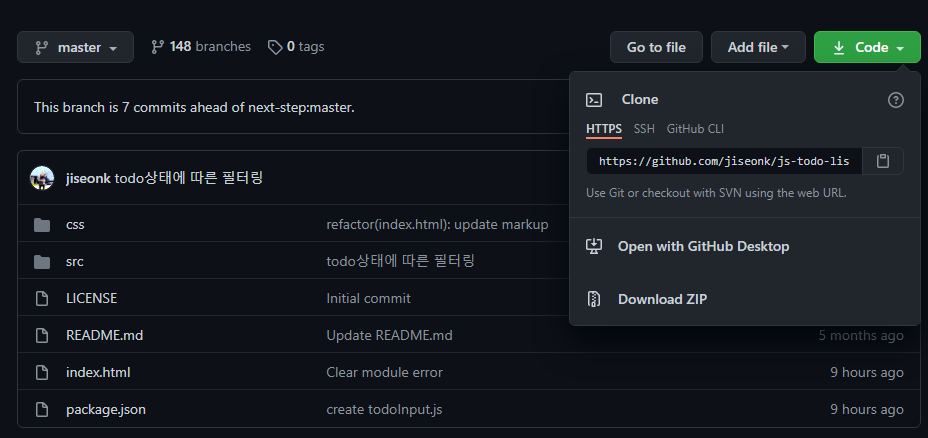Click the terminal icon beside Clone heading
The height and width of the screenshot is (438, 928).
click(594, 100)
